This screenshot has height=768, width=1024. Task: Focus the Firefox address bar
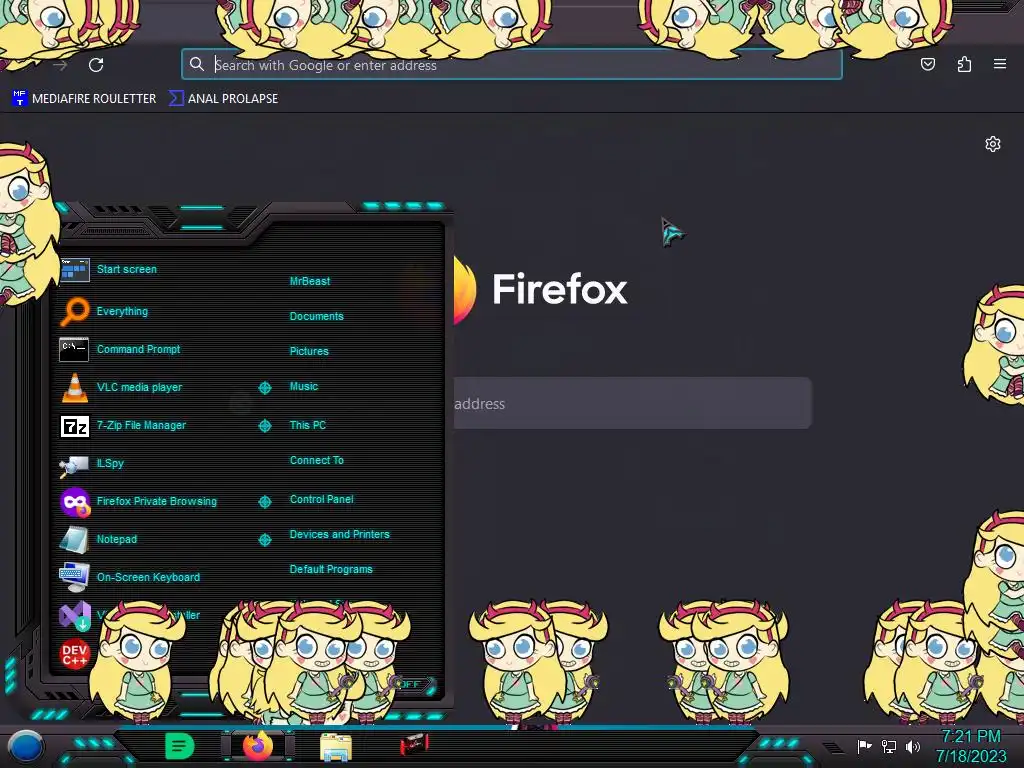pos(511,65)
